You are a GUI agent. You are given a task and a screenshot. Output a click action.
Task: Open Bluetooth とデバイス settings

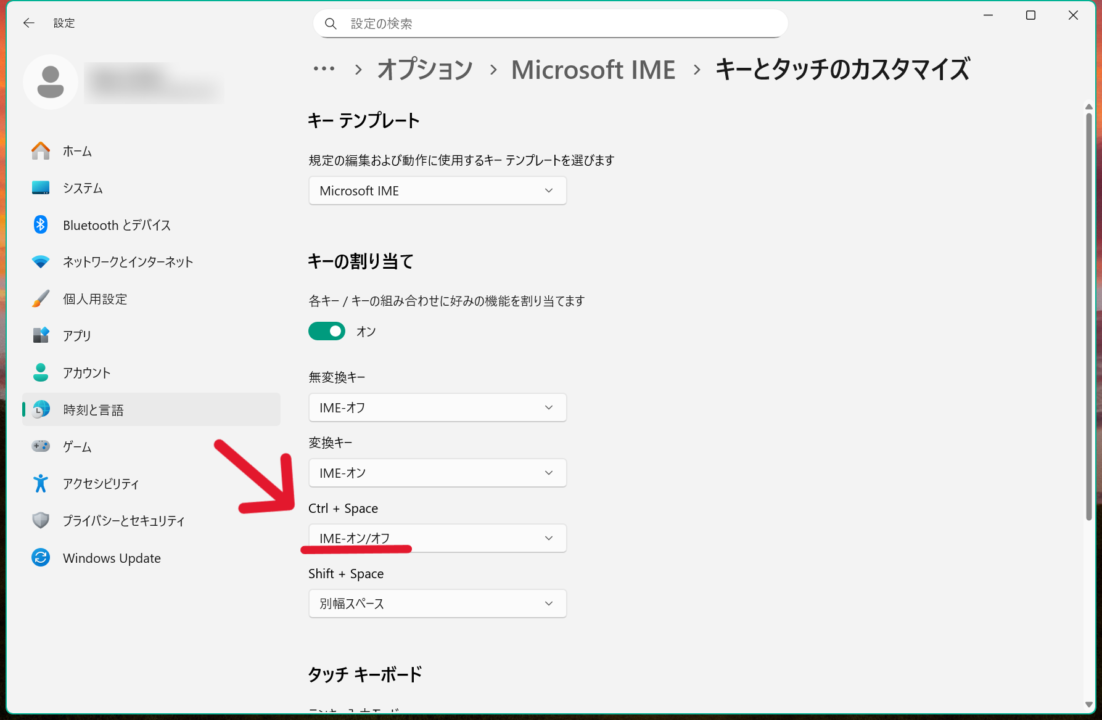[x=151, y=225]
